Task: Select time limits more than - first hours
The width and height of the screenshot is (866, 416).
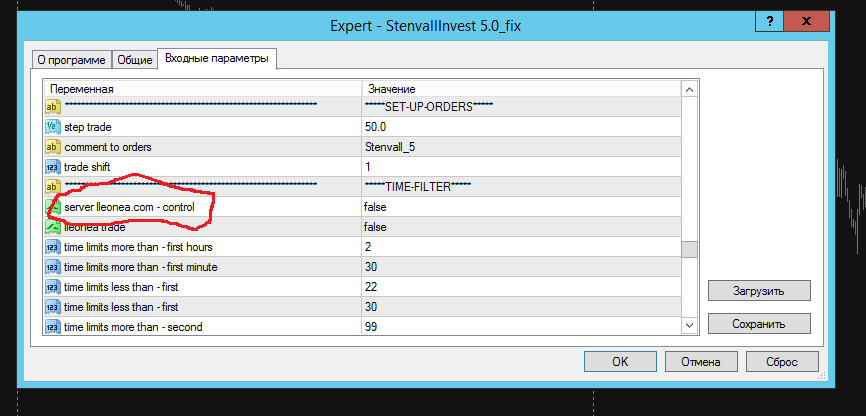Action: 138,247
